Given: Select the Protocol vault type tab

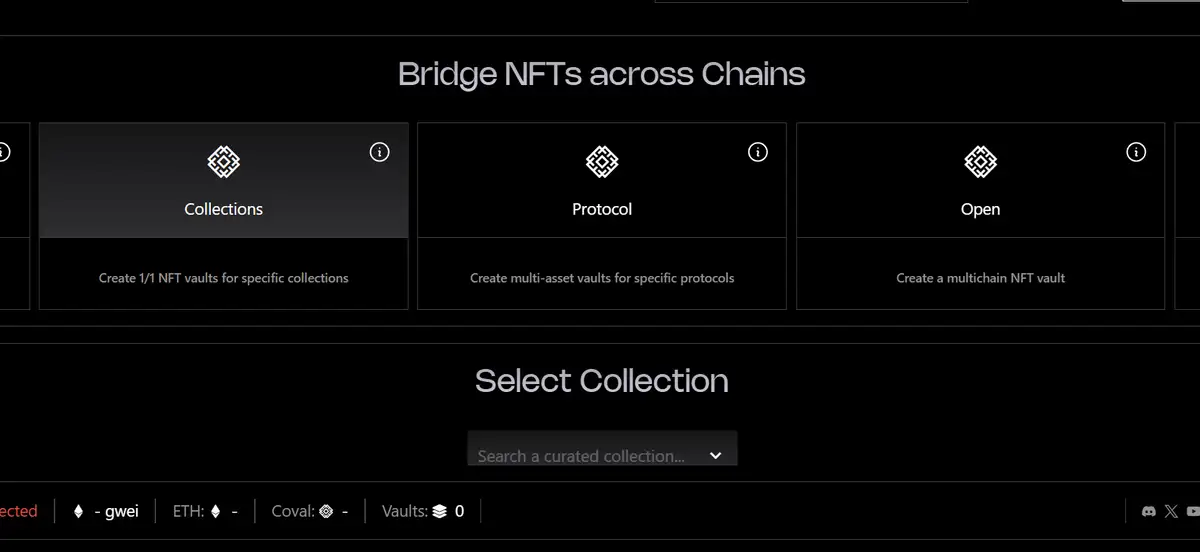Looking at the screenshot, I should 602,209.
